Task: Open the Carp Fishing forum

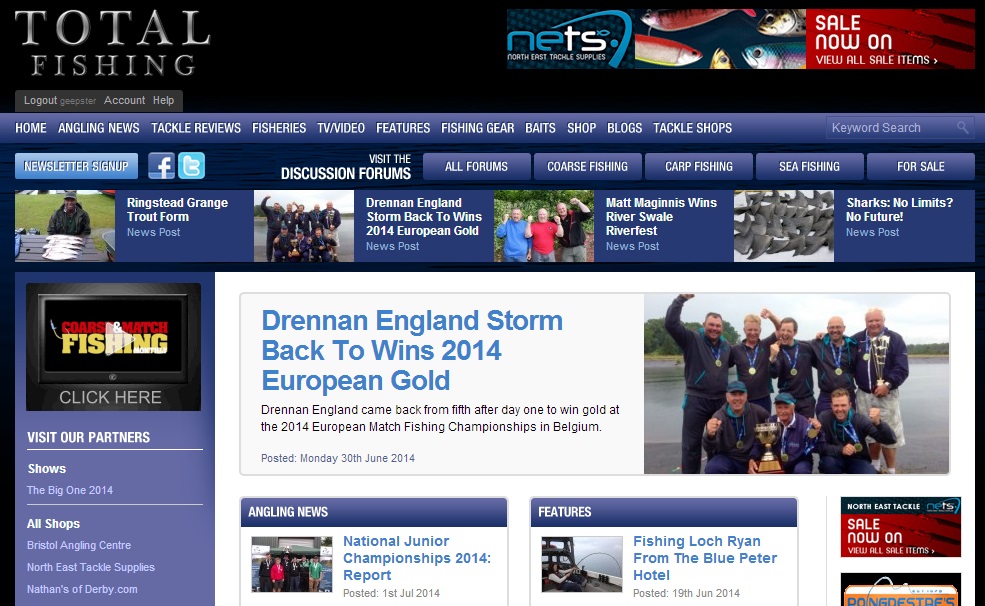Action: (x=699, y=167)
